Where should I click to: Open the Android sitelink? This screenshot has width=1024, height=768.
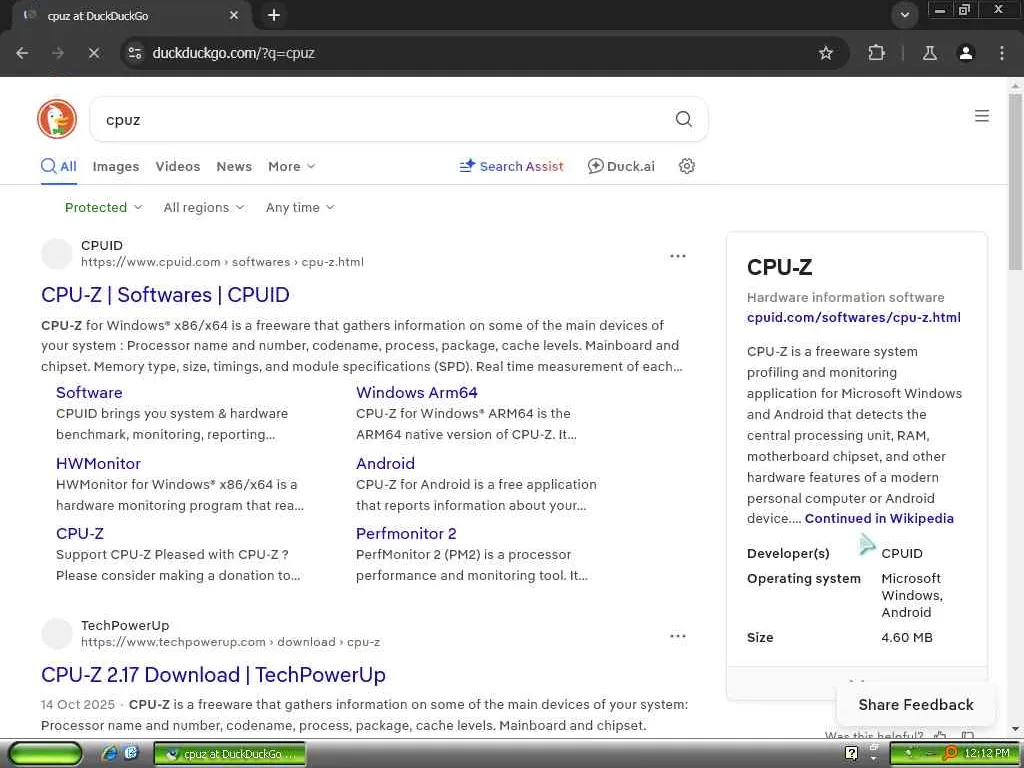click(x=385, y=464)
